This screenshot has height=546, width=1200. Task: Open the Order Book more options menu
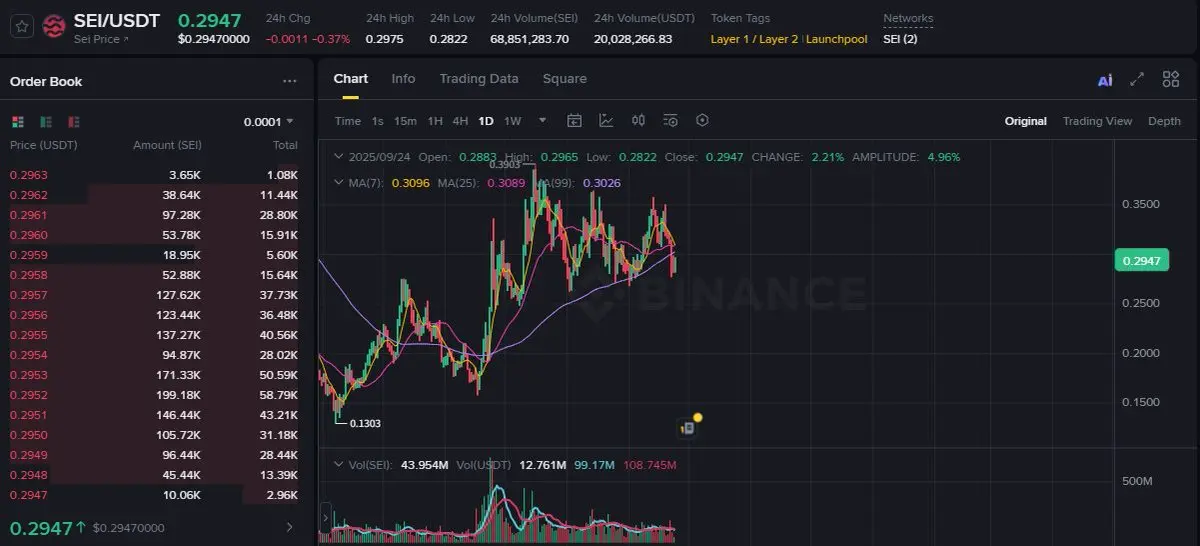coord(290,81)
